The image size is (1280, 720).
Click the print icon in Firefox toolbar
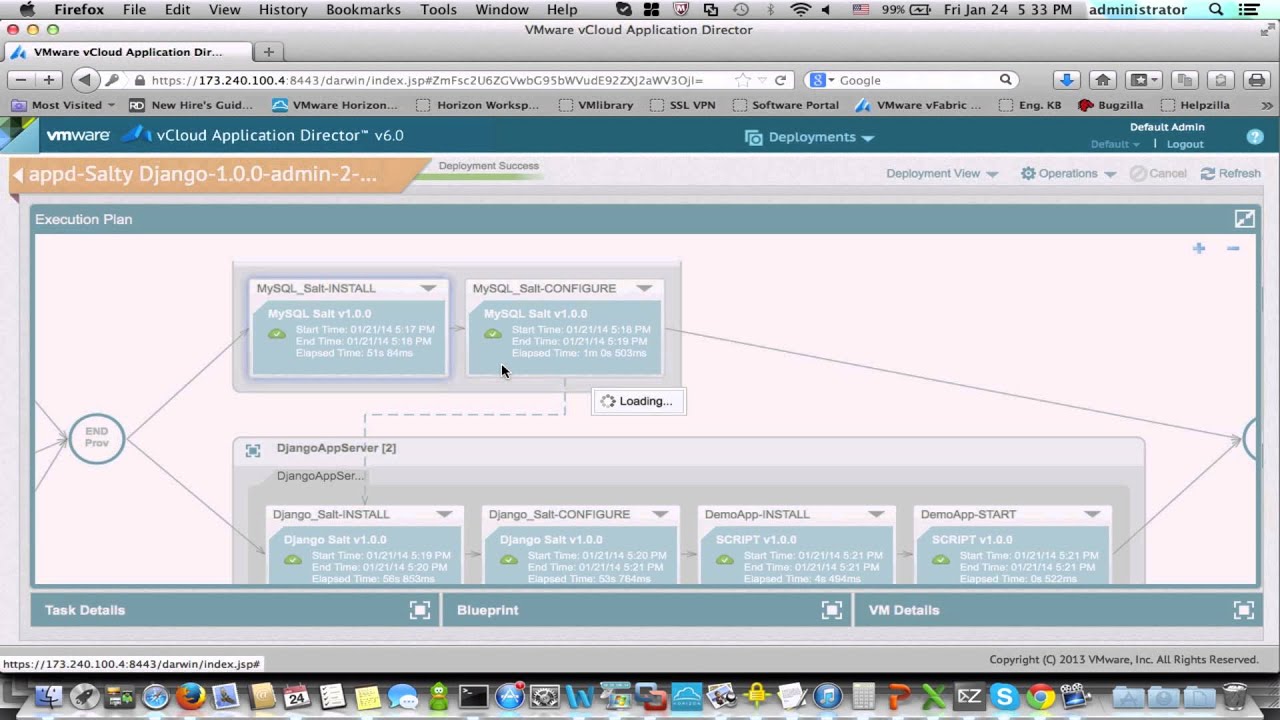(x=1256, y=80)
